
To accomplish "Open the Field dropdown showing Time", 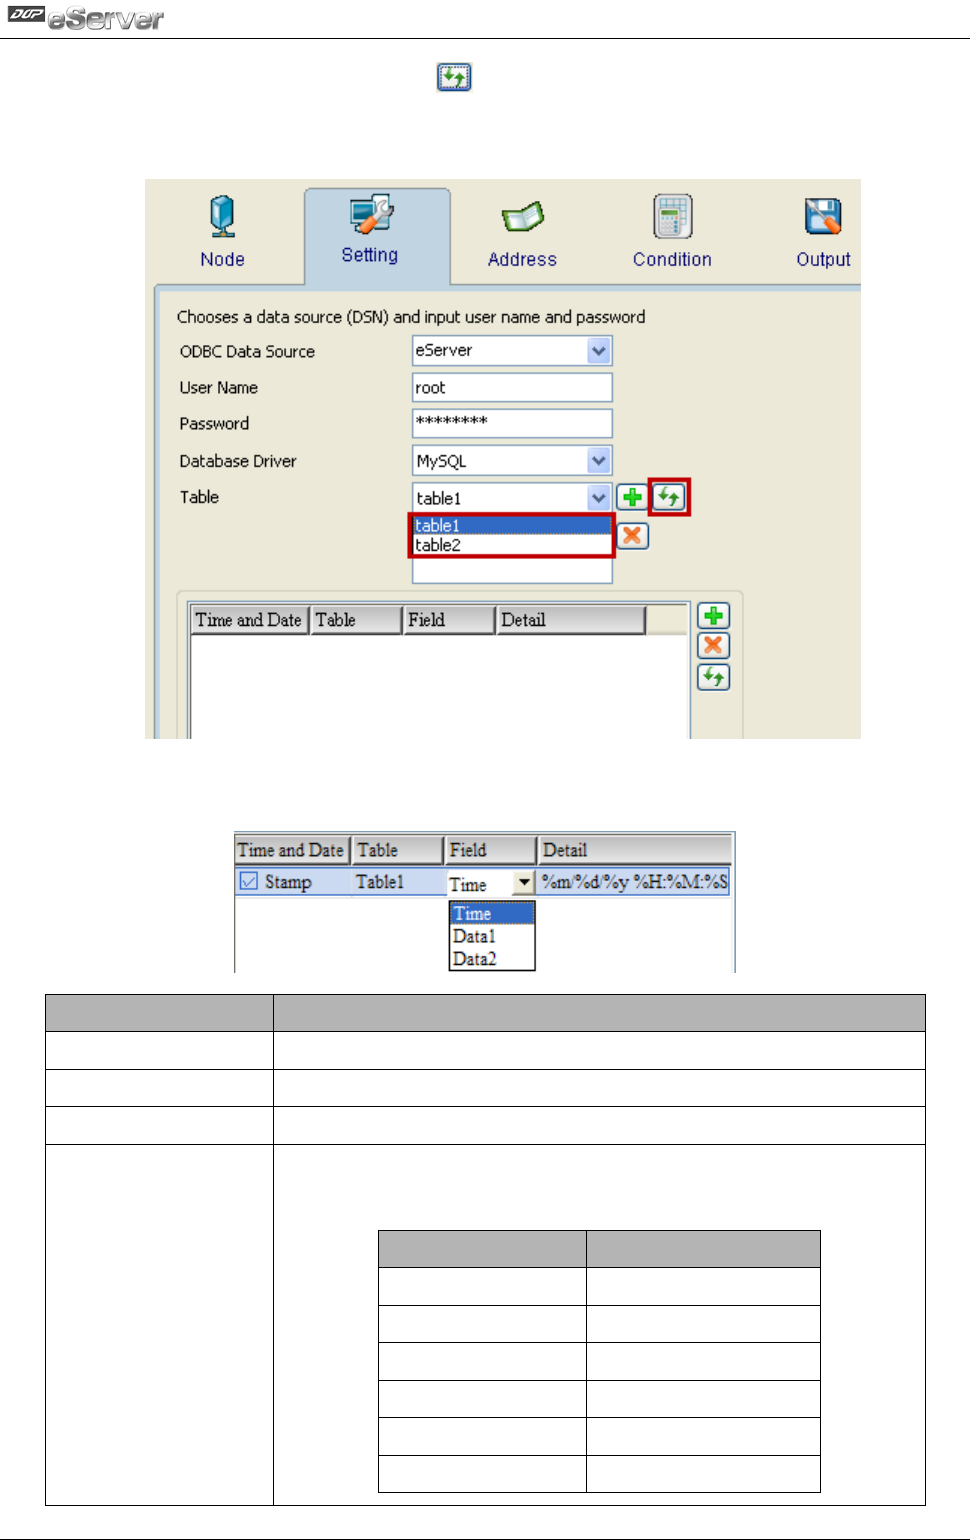I will tap(523, 883).
